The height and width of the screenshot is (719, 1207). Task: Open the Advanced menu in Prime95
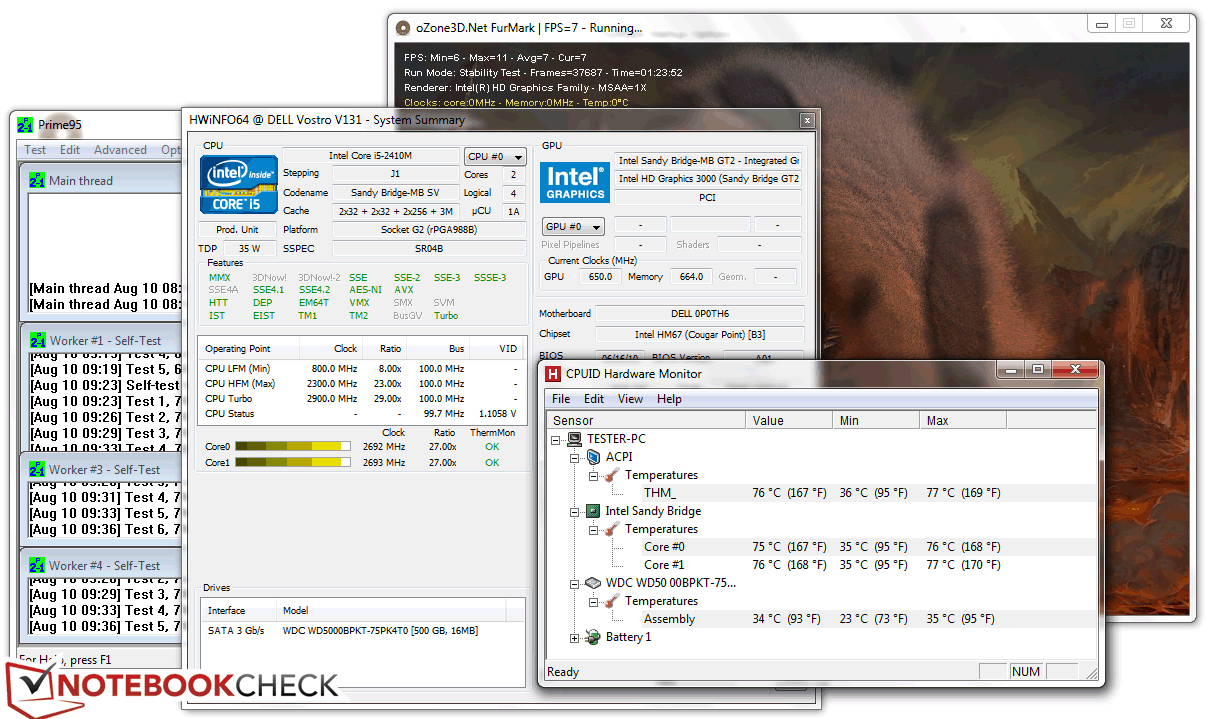point(120,150)
